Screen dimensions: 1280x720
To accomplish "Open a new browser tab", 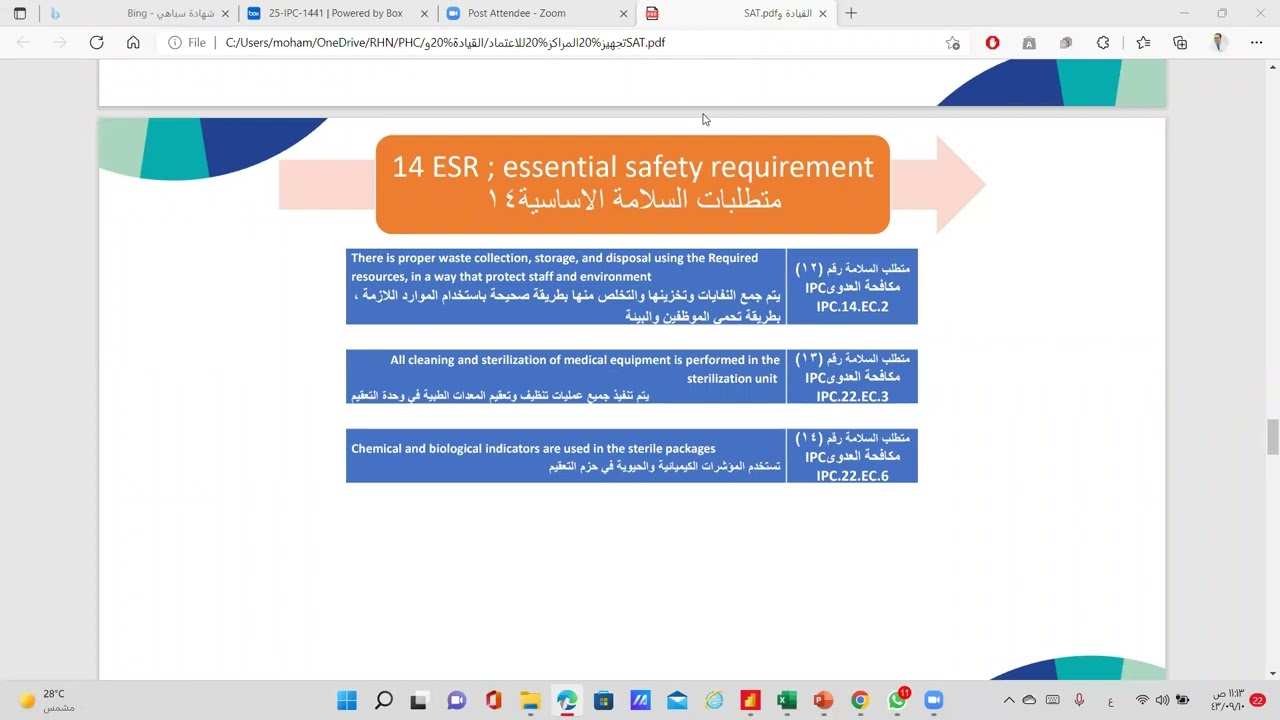I will coord(851,14).
